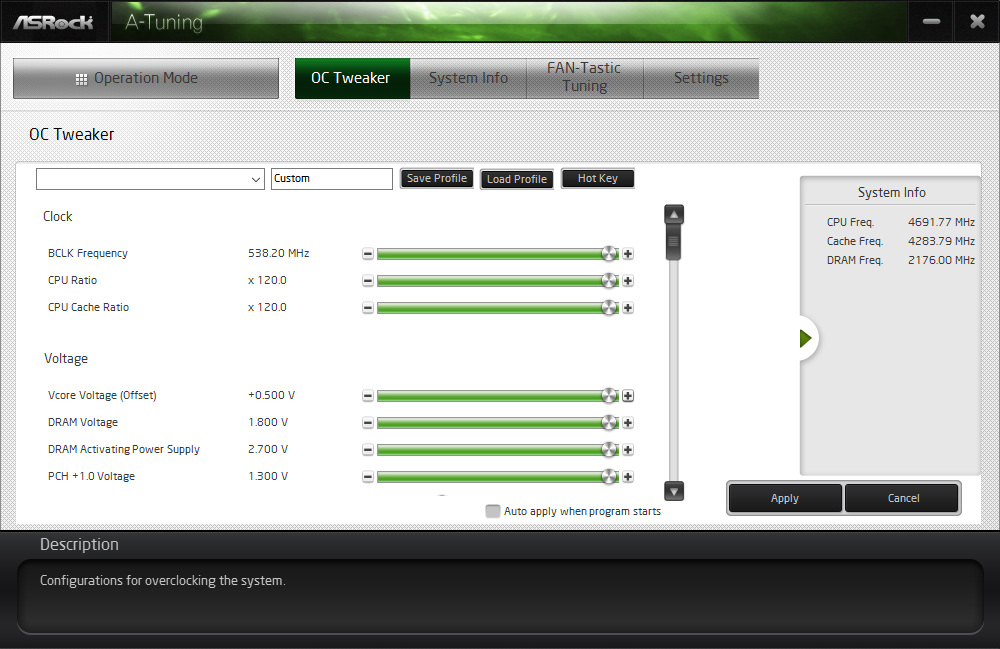The image size is (1000, 649).
Task: Open the profile selection dropdown
Action: 151,179
